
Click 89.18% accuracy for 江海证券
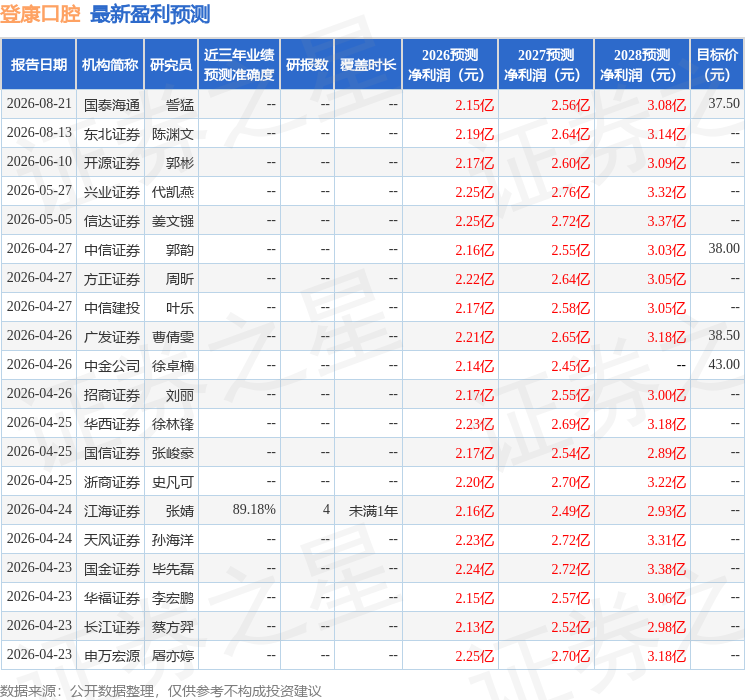pyautogui.click(x=254, y=509)
